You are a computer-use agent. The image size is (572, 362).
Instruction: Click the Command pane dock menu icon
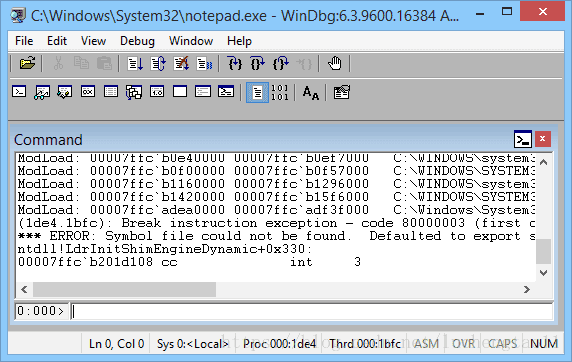point(523,139)
